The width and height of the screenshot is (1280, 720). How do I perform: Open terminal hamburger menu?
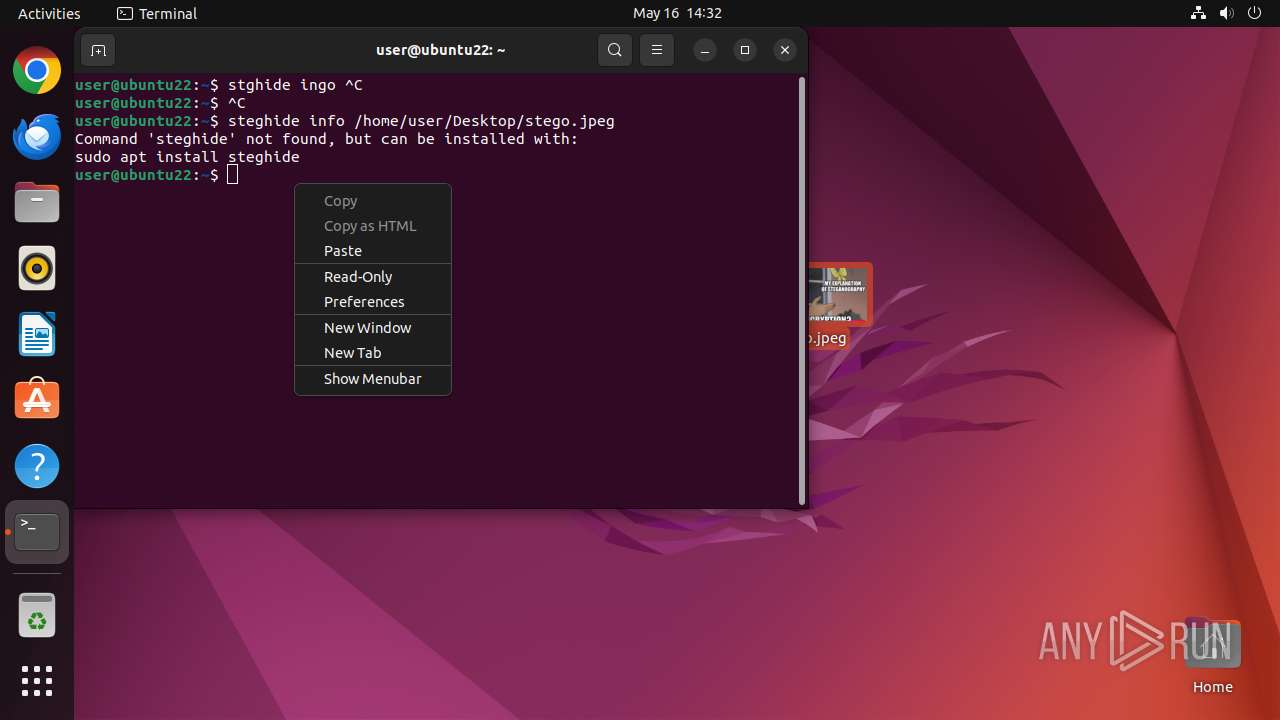click(x=657, y=50)
